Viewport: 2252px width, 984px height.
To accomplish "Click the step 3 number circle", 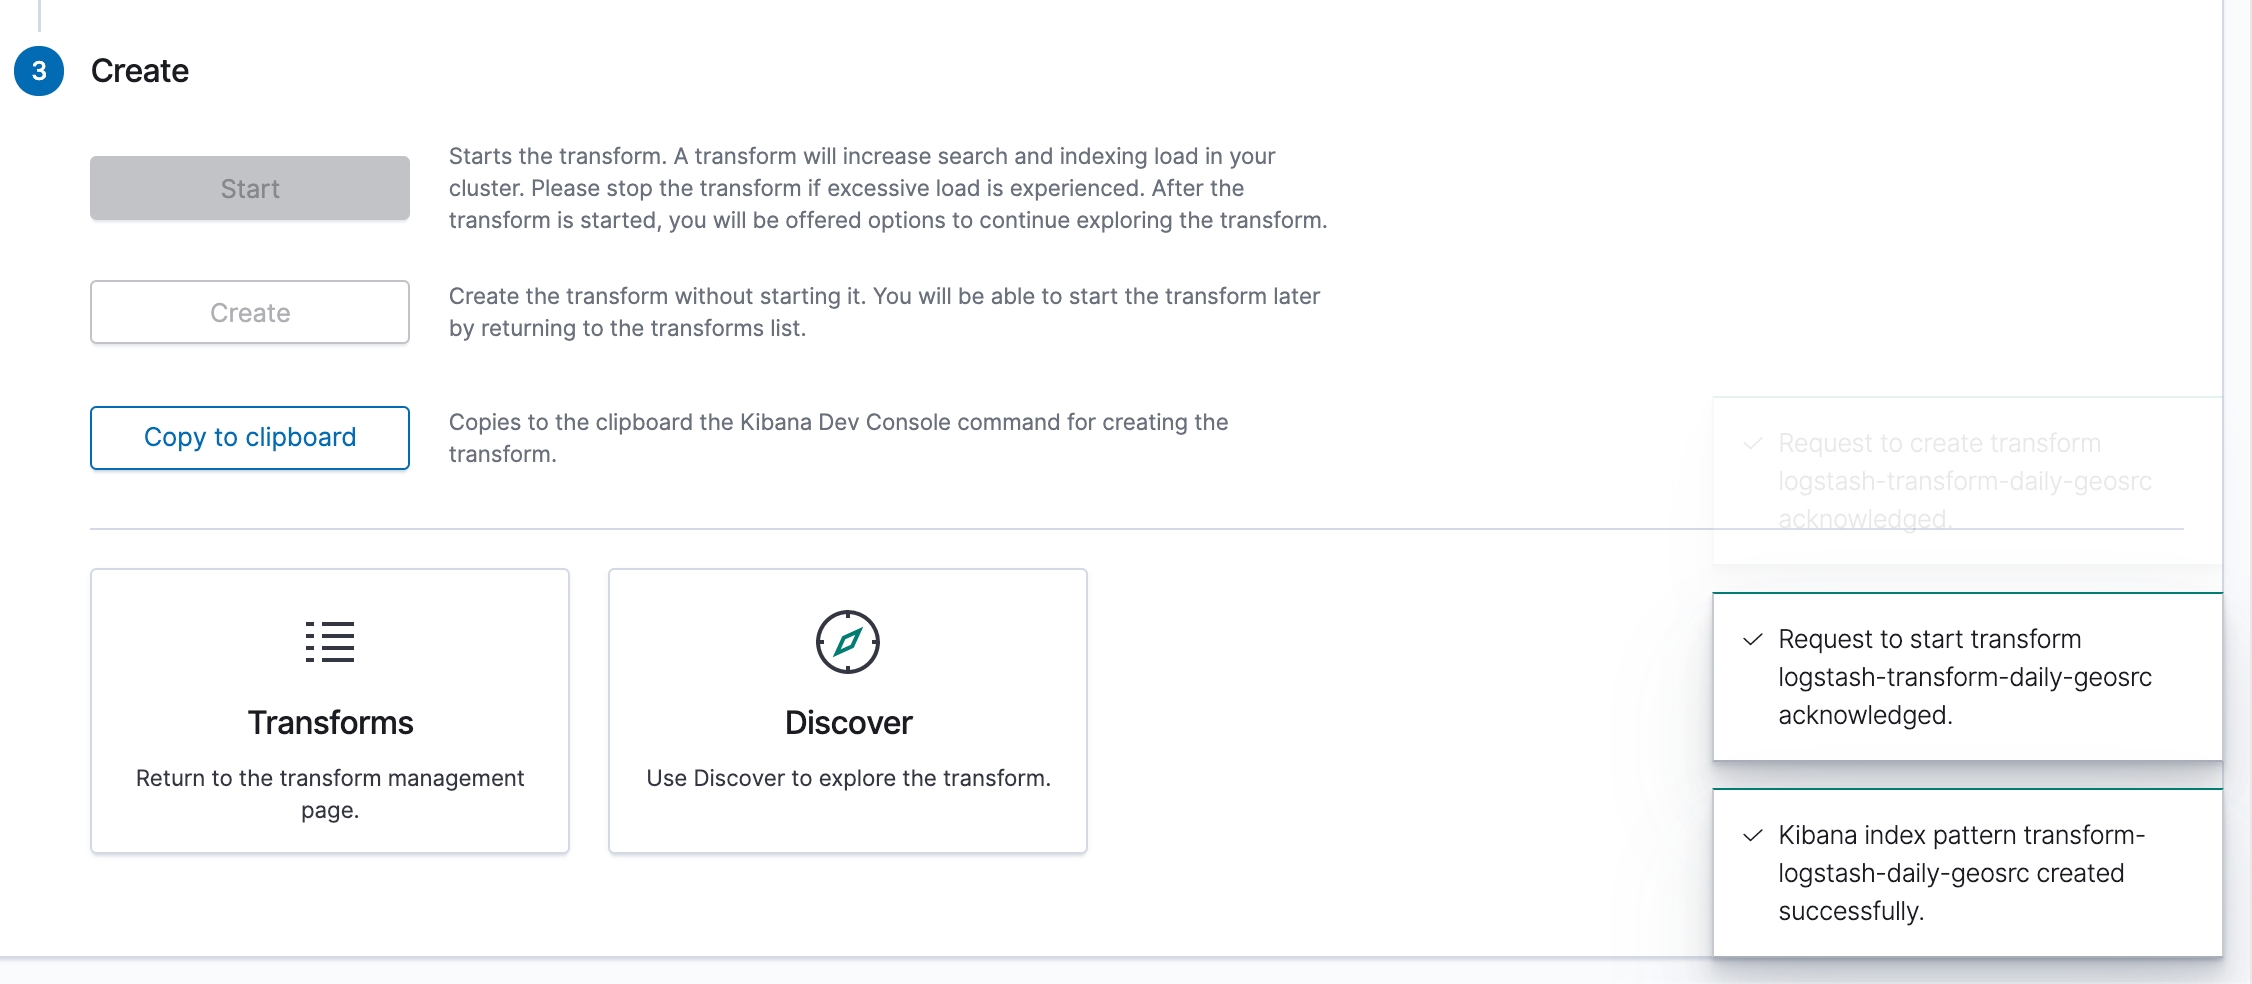I will pos(39,71).
